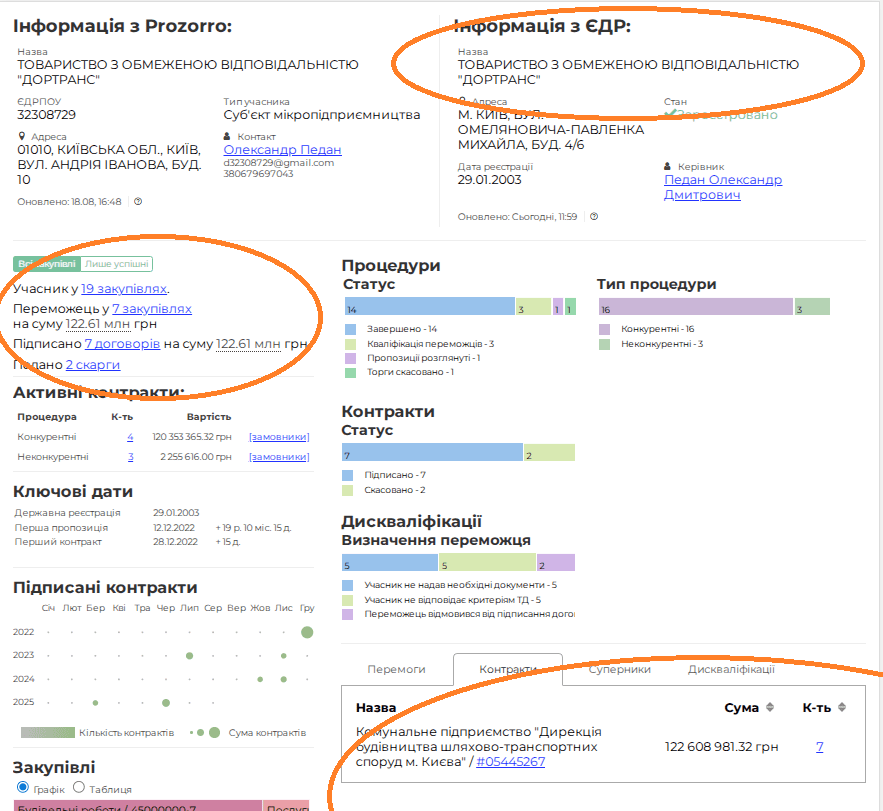Click the person icon next to Керівник
The image size is (883, 811).
[668, 166]
